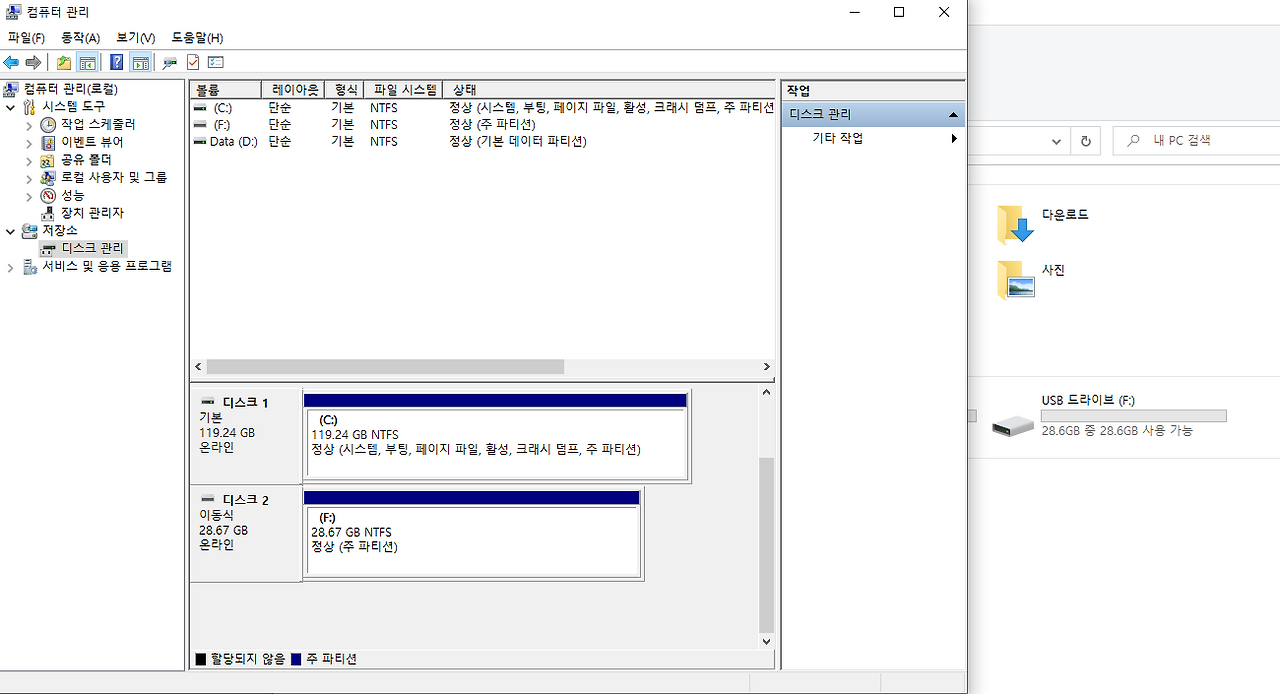Click the 사진 folder icon in Explorer
This screenshot has width=1280, height=694.
[1015, 280]
